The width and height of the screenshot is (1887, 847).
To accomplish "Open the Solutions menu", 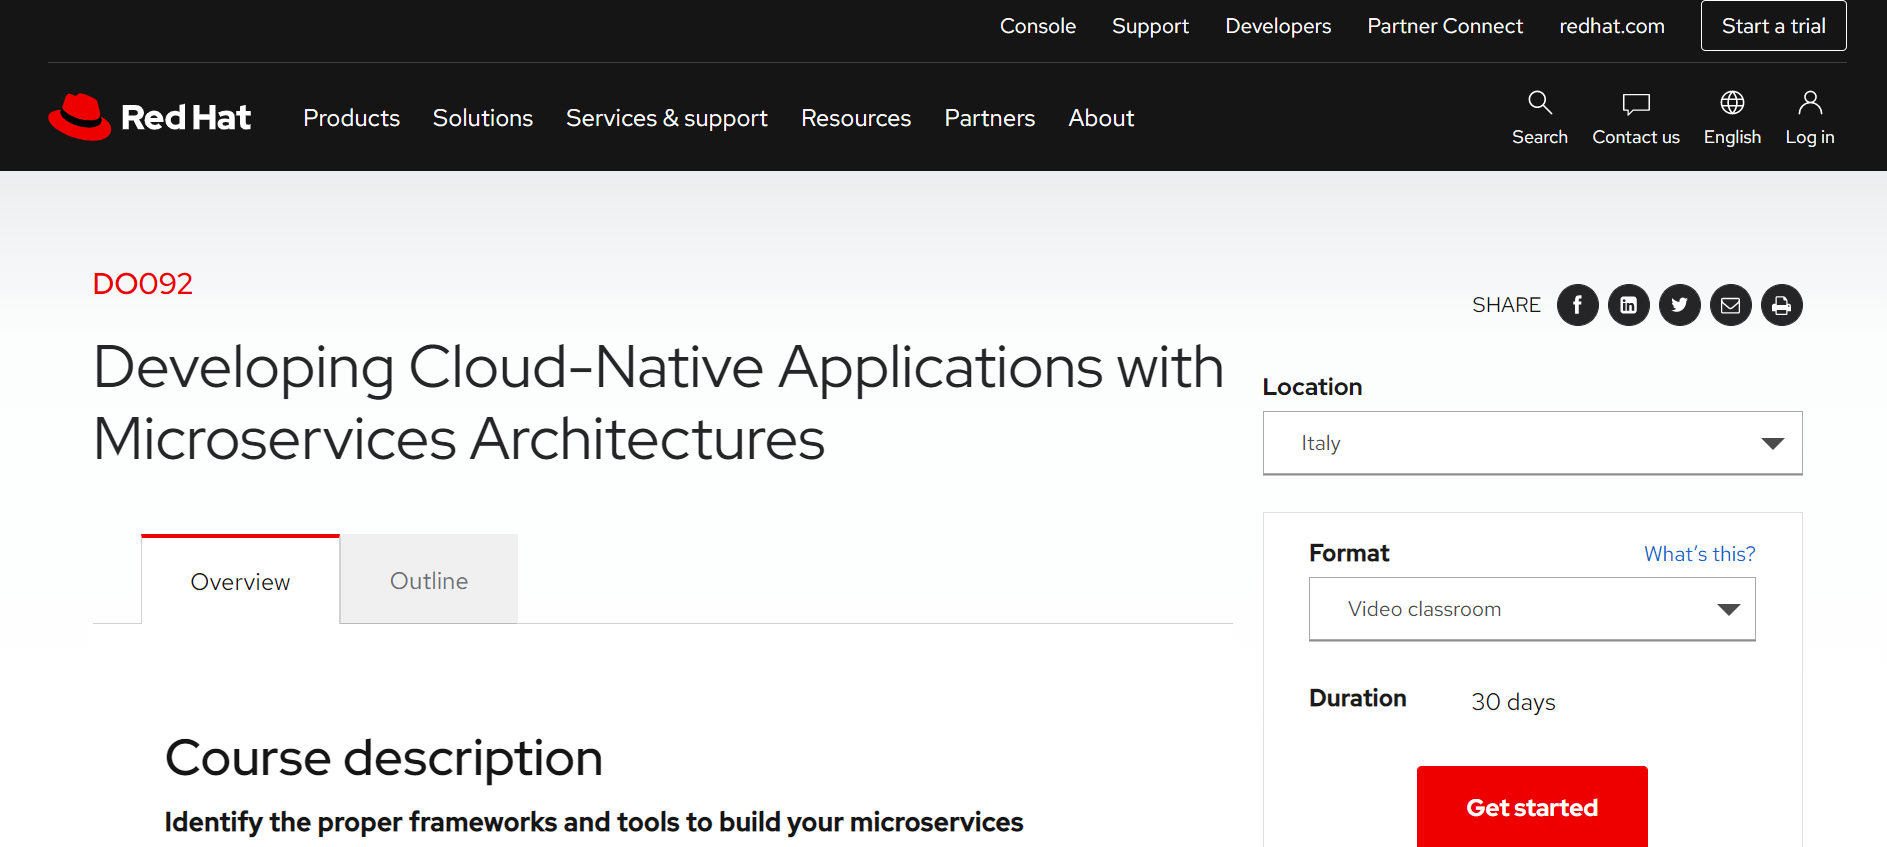I will (483, 118).
